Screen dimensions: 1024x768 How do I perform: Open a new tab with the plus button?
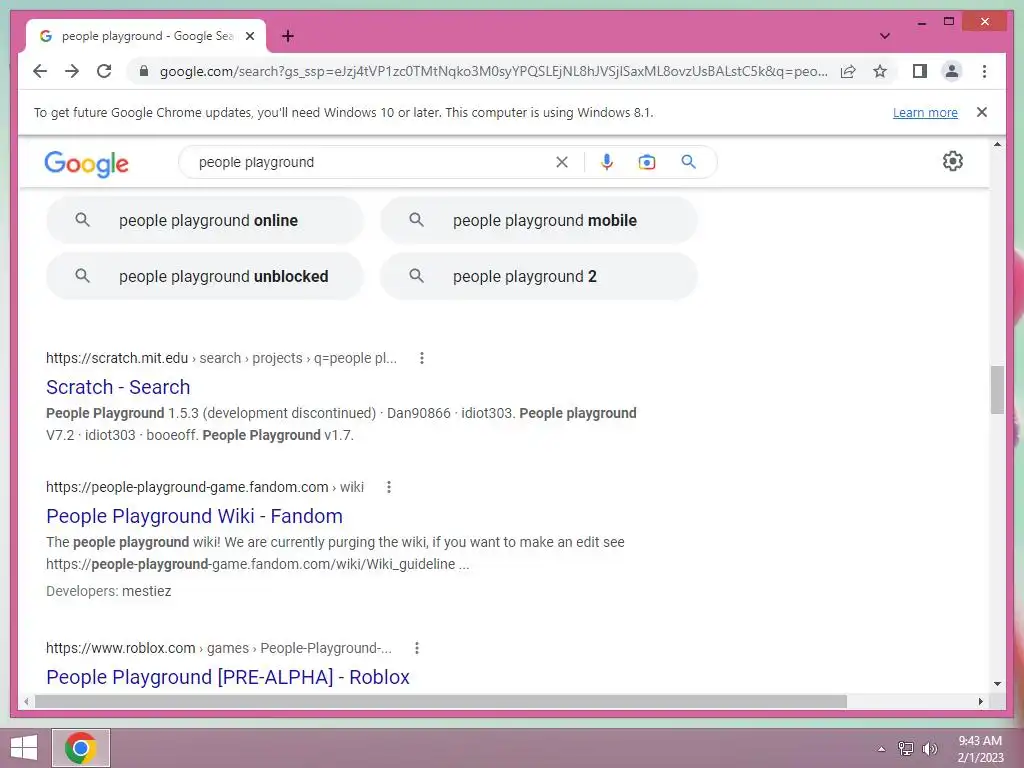(287, 36)
